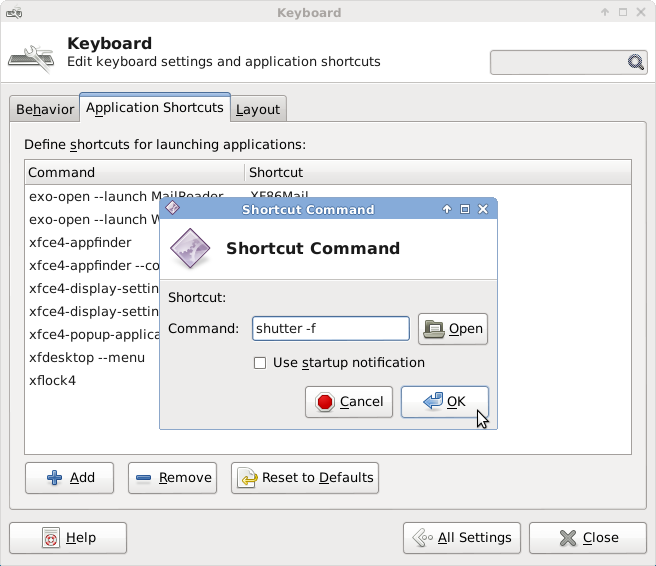This screenshot has height=566, width=656.
Task: Click the Shortcut Command dialog title icon
Action: coord(172,209)
